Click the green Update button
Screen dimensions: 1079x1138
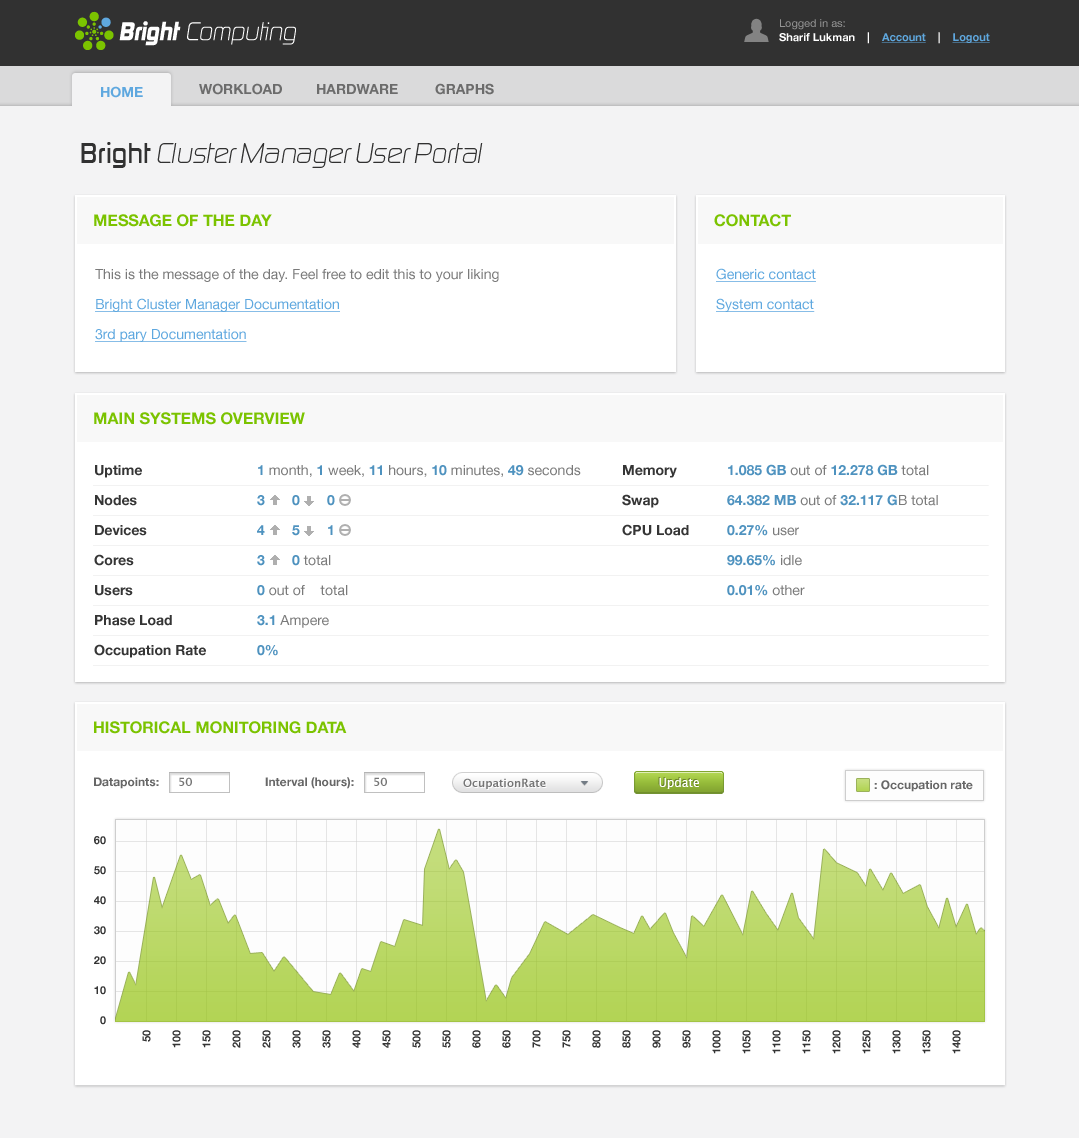click(x=678, y=782)
